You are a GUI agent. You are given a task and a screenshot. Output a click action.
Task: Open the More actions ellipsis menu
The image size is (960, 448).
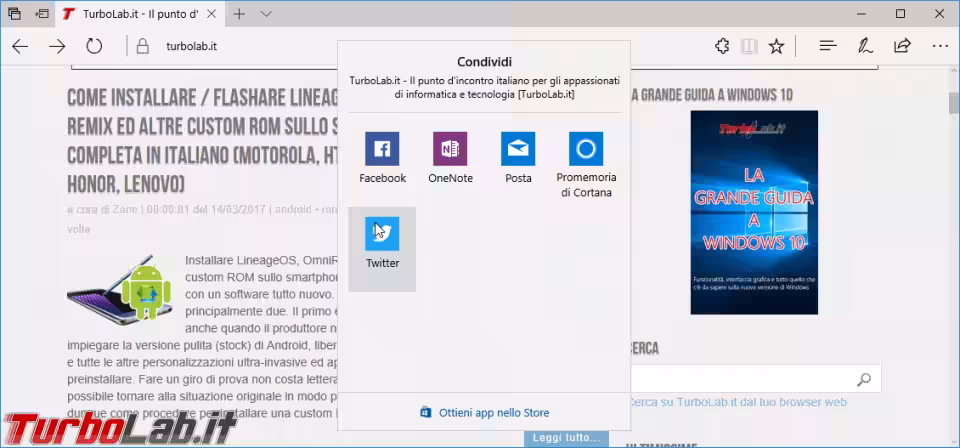[x=940, y=46]
